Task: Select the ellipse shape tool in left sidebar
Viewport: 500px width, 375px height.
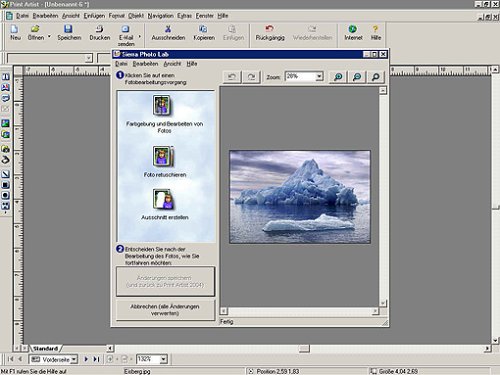Action: [6, 195]
